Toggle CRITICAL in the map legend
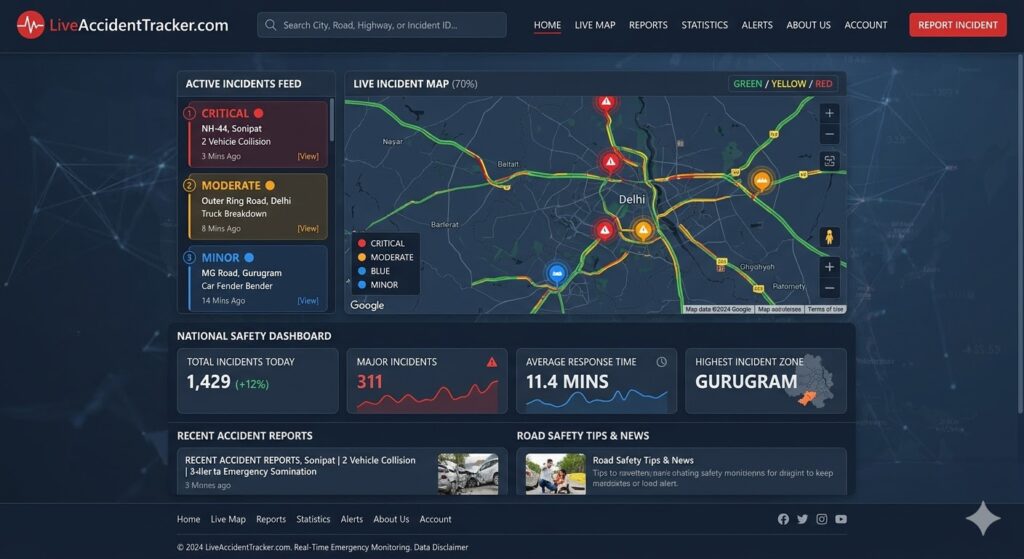The height and width of the screenshot is (559, 1024). click(x=381, y=243)
